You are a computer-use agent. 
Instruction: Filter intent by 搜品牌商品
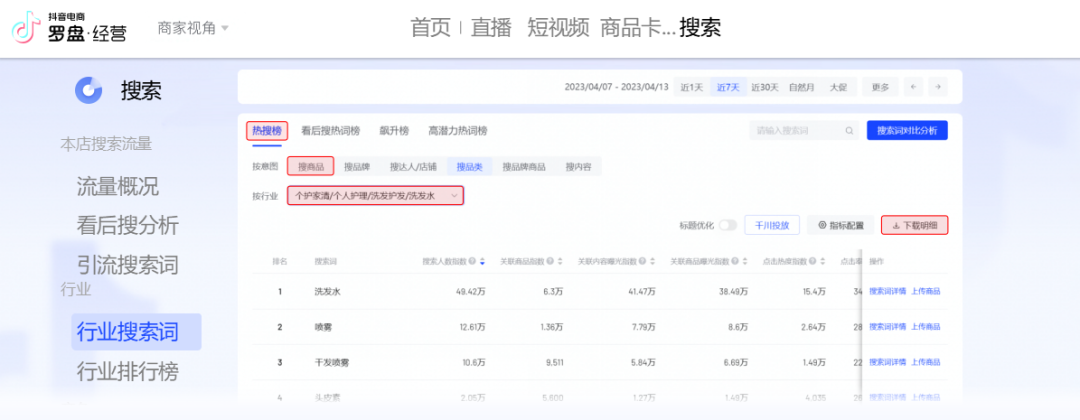point(524,167)
